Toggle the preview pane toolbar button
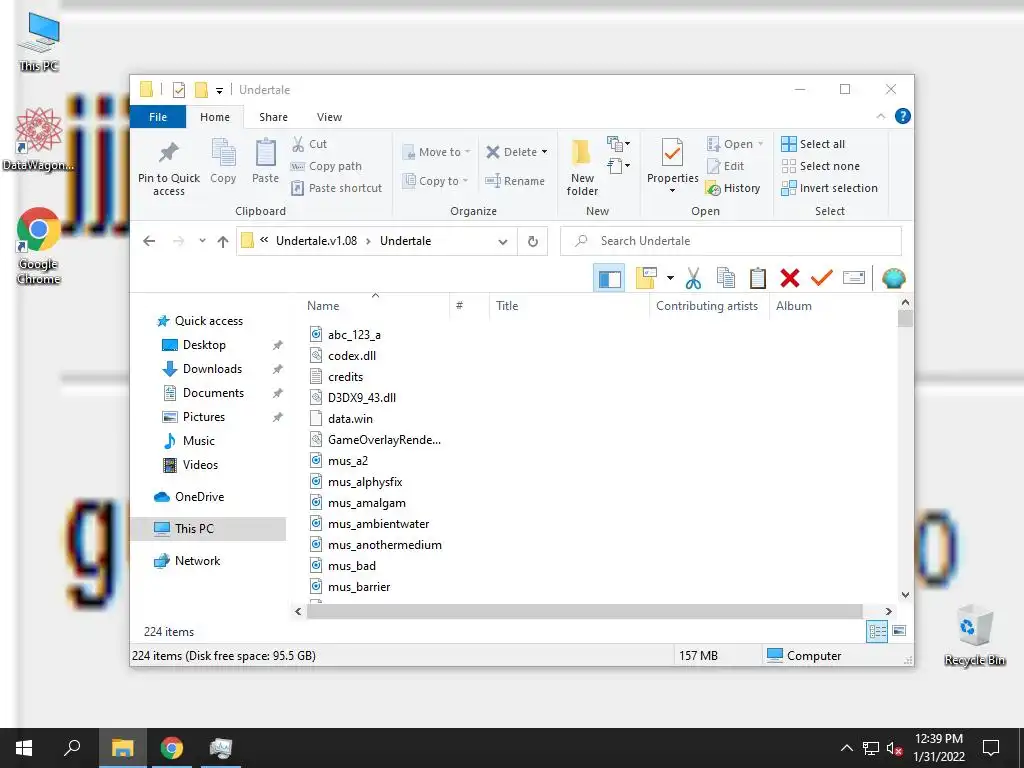 coord(609,279)
